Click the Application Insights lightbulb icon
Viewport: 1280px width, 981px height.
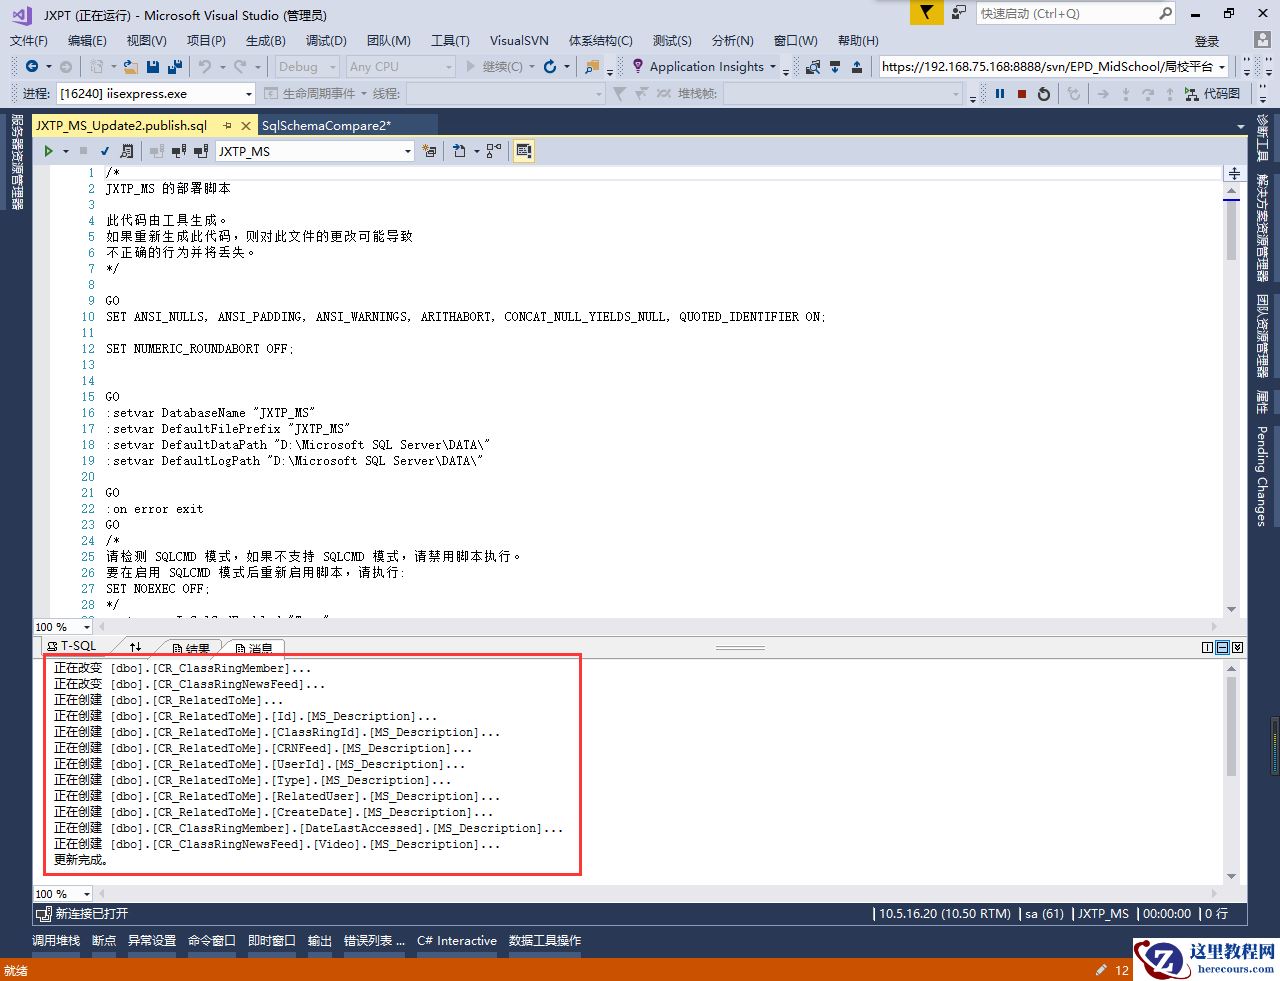tap(638, 66)
